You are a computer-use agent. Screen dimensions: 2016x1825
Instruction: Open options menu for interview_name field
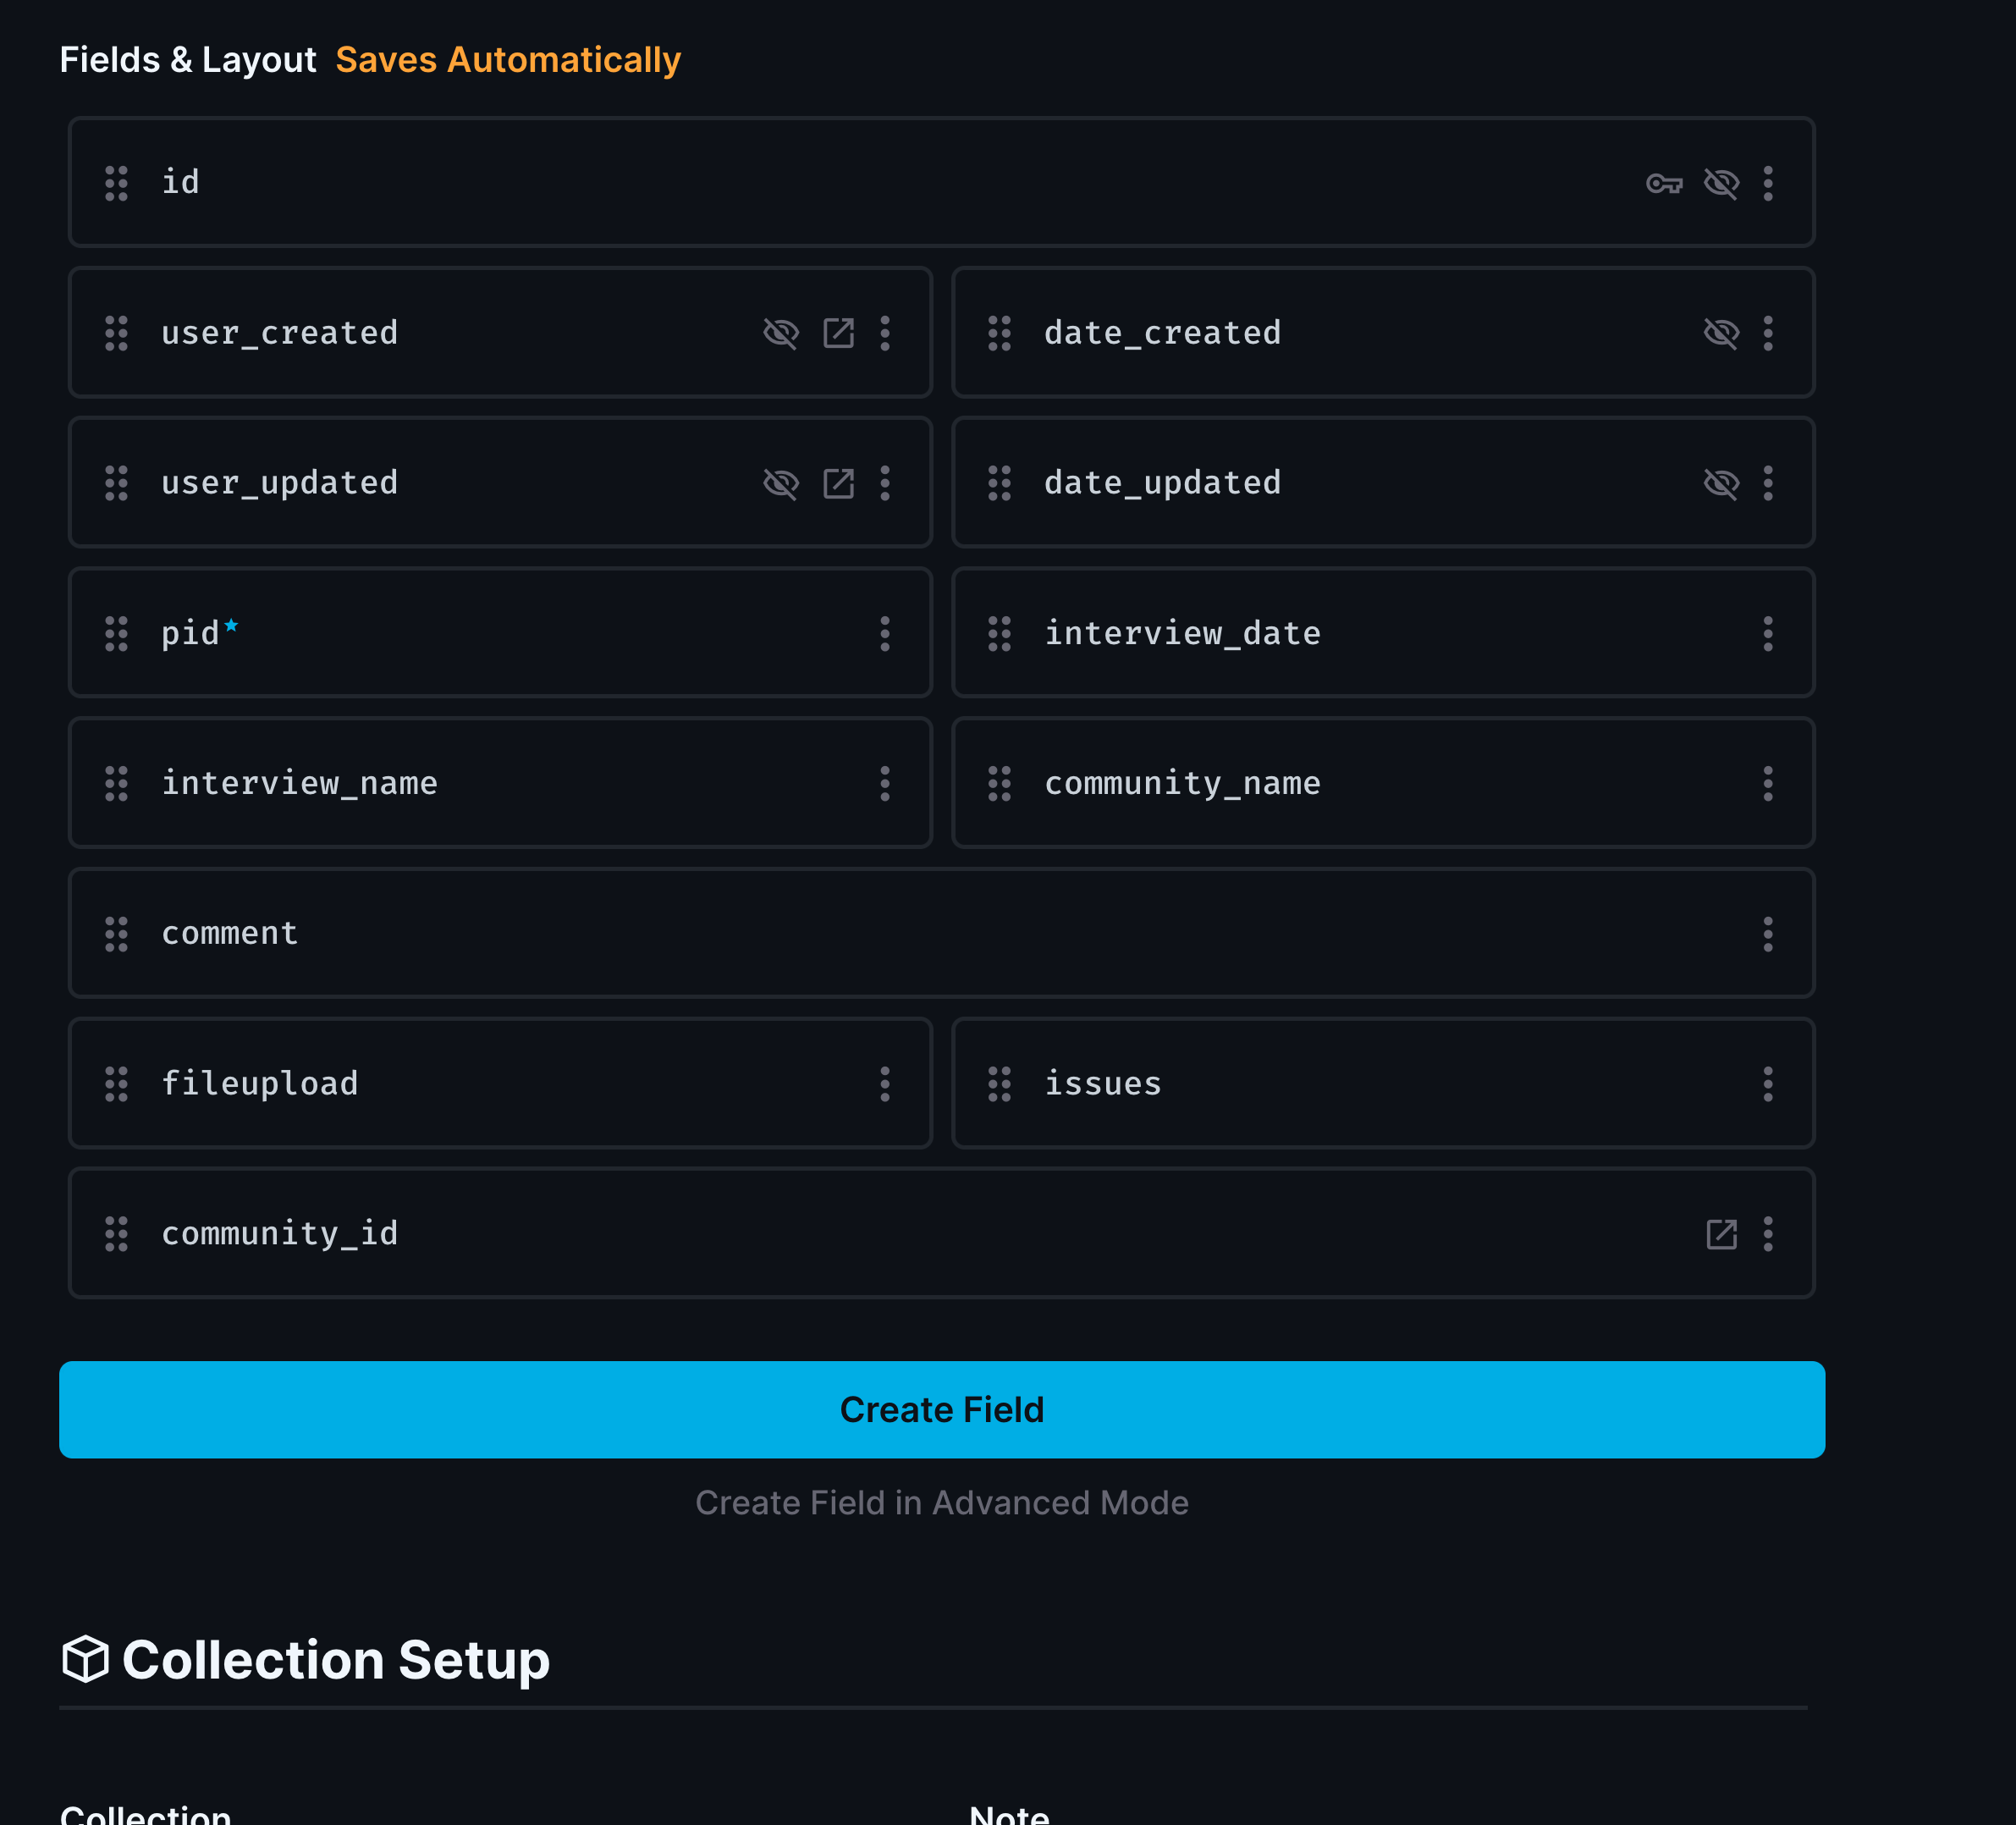(x=885, y=783)
